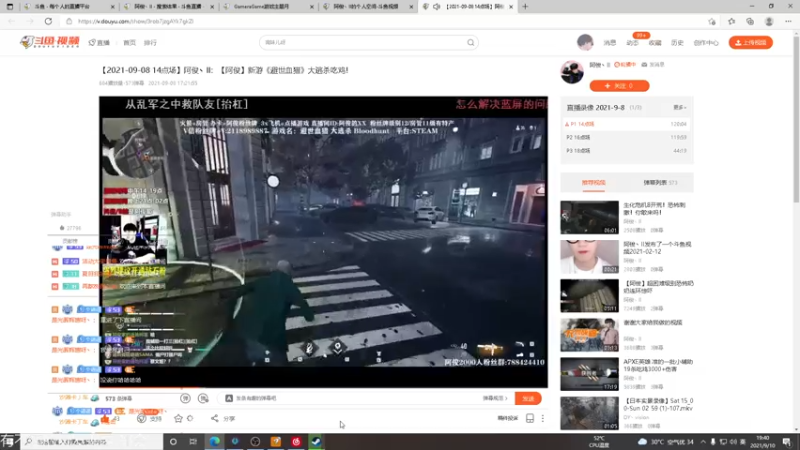Screen dimensions: 800x450
Task: Click the browser address bar URL
Action: click(x=136, y=21)
